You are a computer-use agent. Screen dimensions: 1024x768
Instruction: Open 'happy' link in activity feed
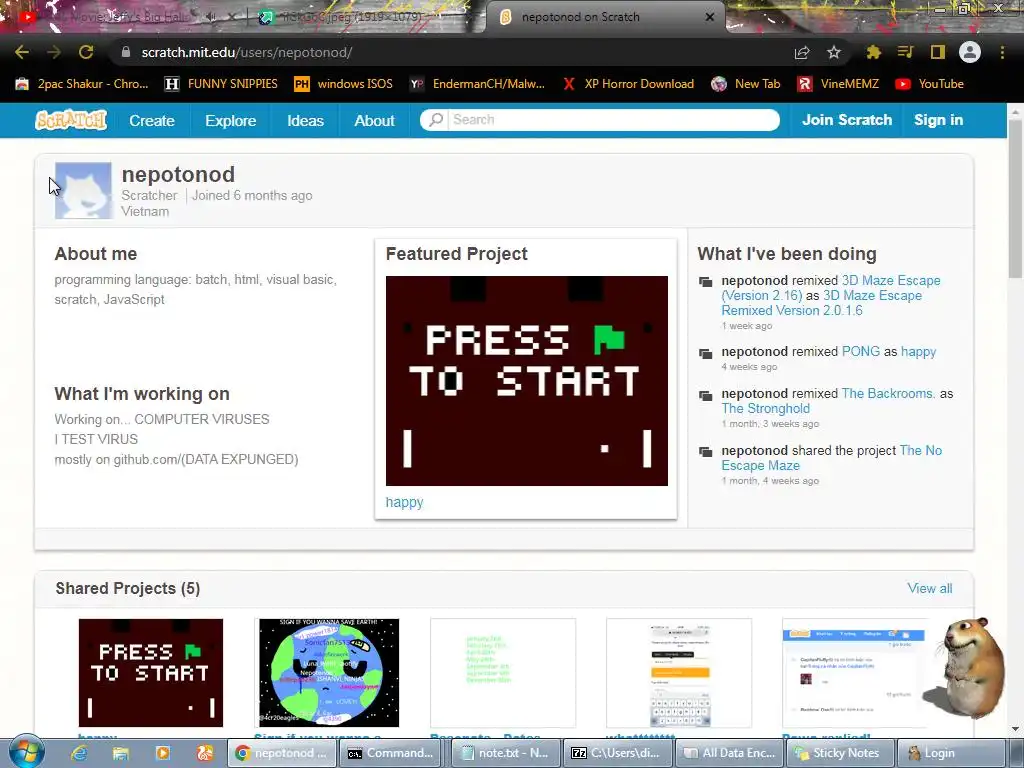(918, 351)
